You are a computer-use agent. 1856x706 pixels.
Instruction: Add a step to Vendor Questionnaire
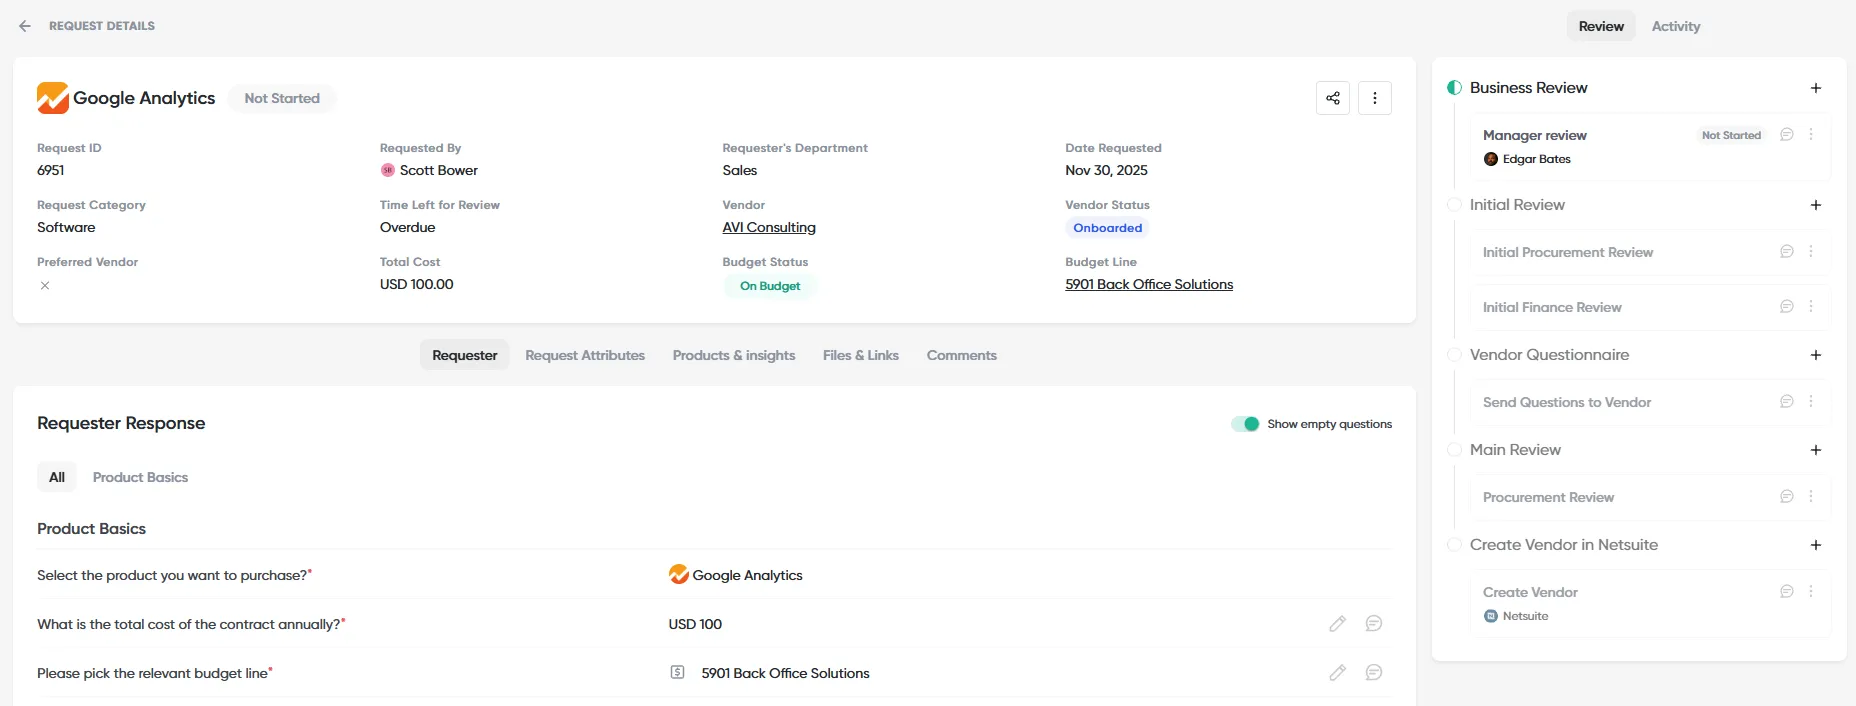[1816, 355]
